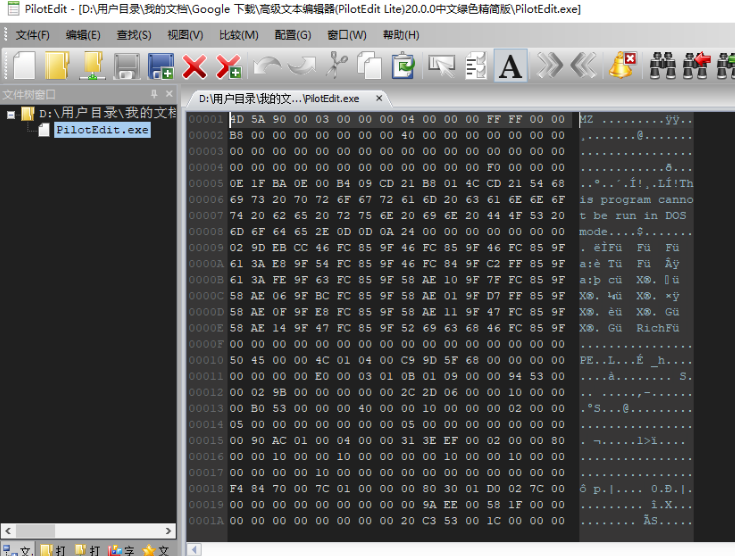Click file tree scrollbar left arrow
This screenshot has width=735, height=556.
[x=8, y=531]
